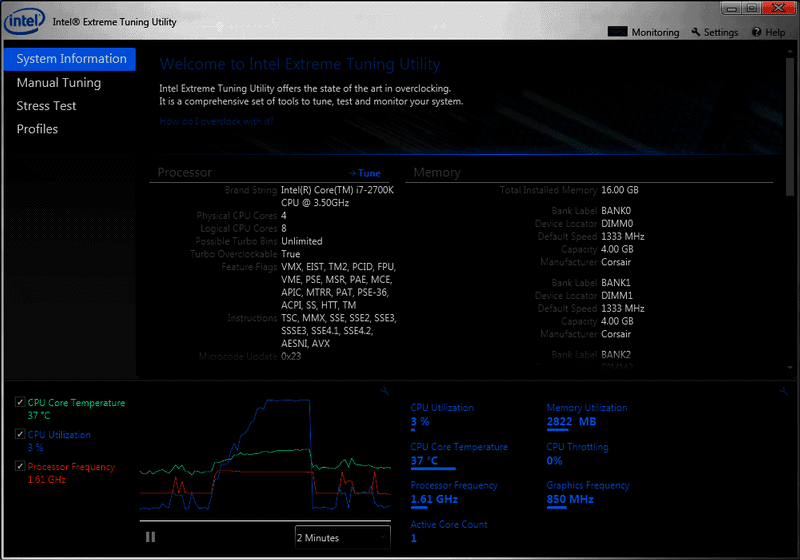Image resolution: width=800 pixels, height=560 pixels.
Task: Click the Tune link beside Processor
Action: tap(365, 173)
